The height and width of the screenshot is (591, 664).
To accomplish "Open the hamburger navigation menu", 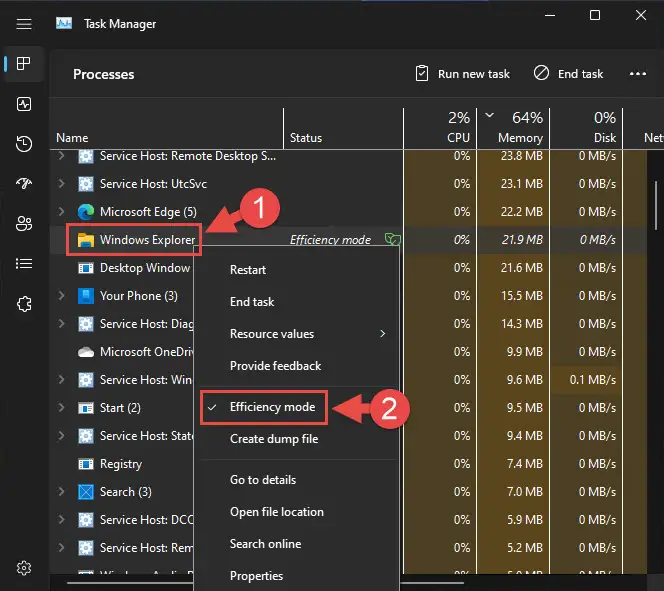I will tap(24, 24).
